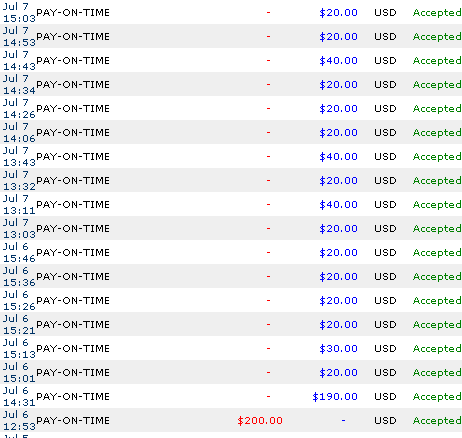This screenshot has height=438, width=462.
Task: Open PAY-ON-TIME entry at Jul 7 14:26
Action: tap(73, 108)
